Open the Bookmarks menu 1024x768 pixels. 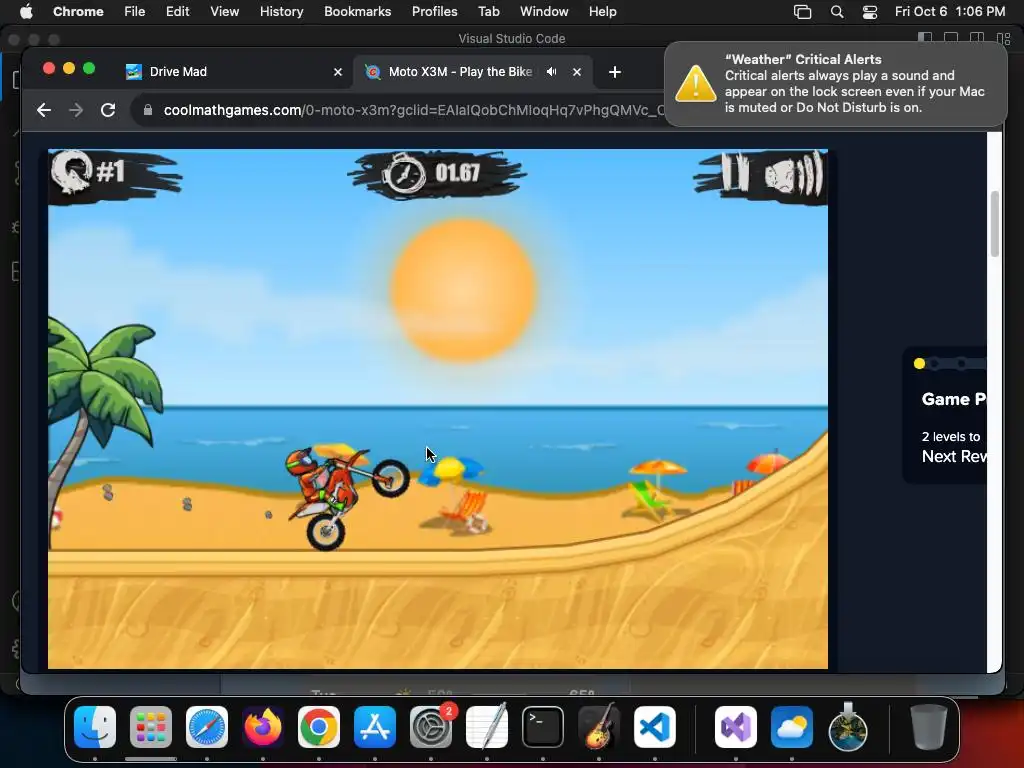[357, 12]
